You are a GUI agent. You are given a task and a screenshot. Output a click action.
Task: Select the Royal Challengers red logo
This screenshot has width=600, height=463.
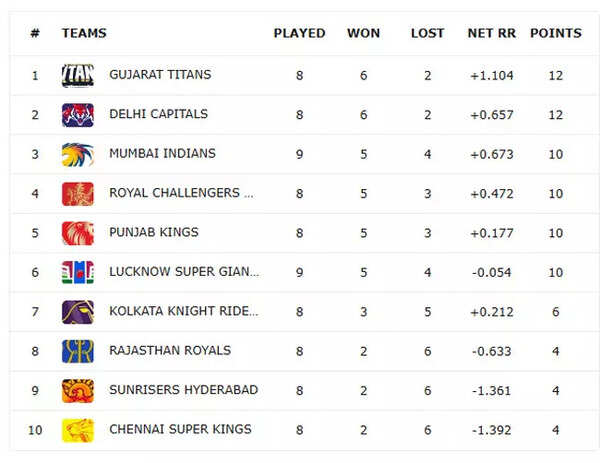[x=78, y=194]
